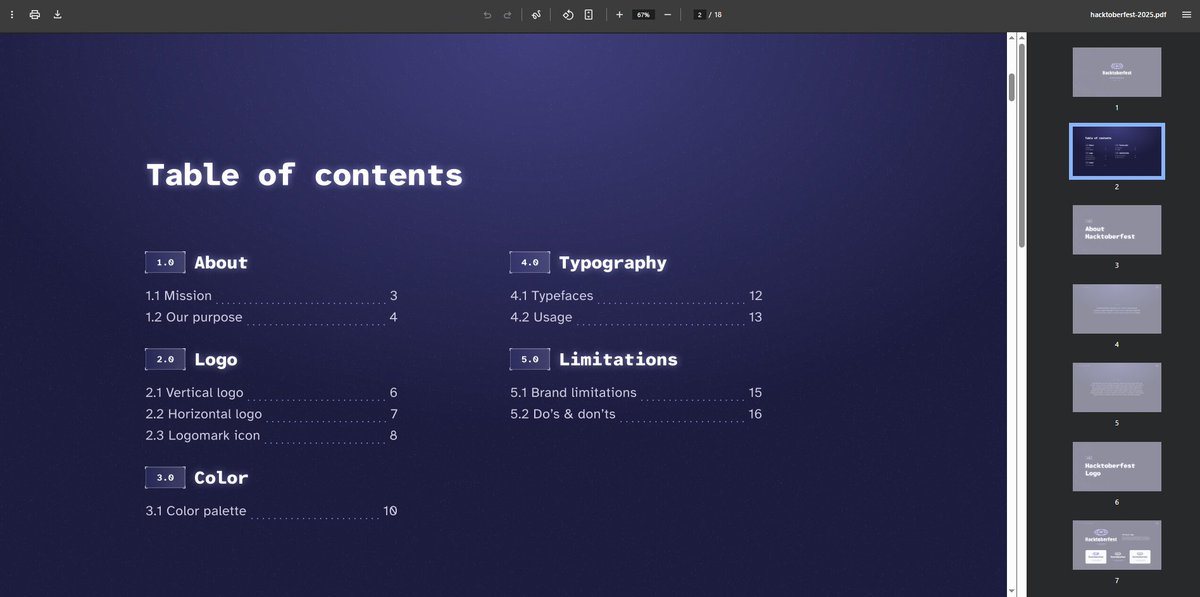1200x597 pixels.
Task: Click the "2.1 Vertical logo" entry
Action: click(x=194, y=393)
